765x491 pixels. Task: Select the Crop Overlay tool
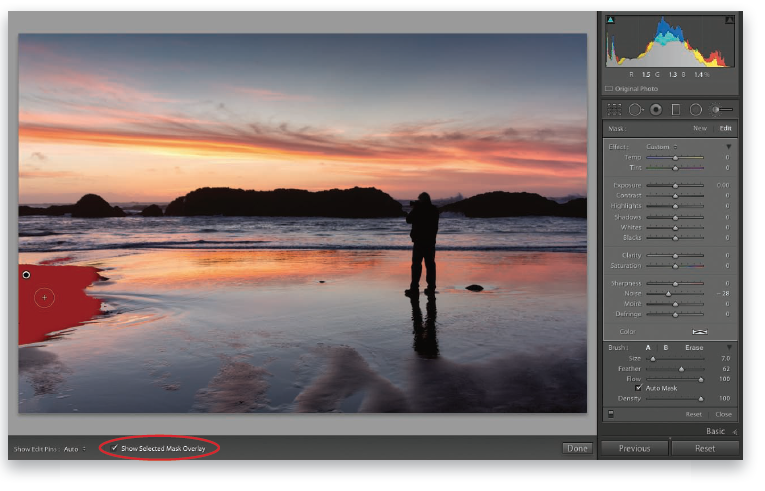point(615,109)
